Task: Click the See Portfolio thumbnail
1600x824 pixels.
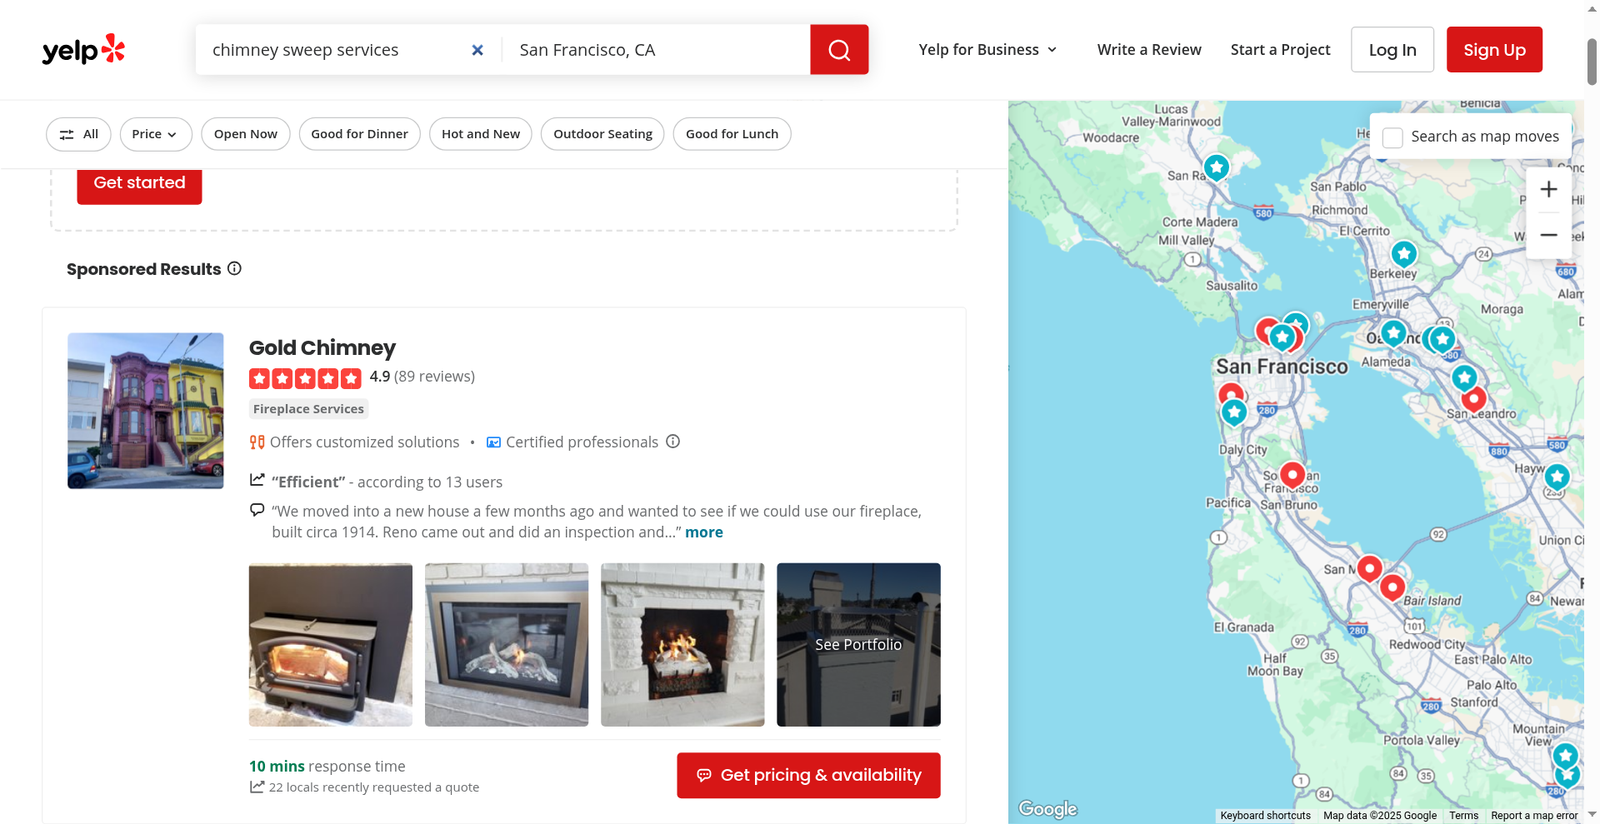Action: (x=859, y=645)
